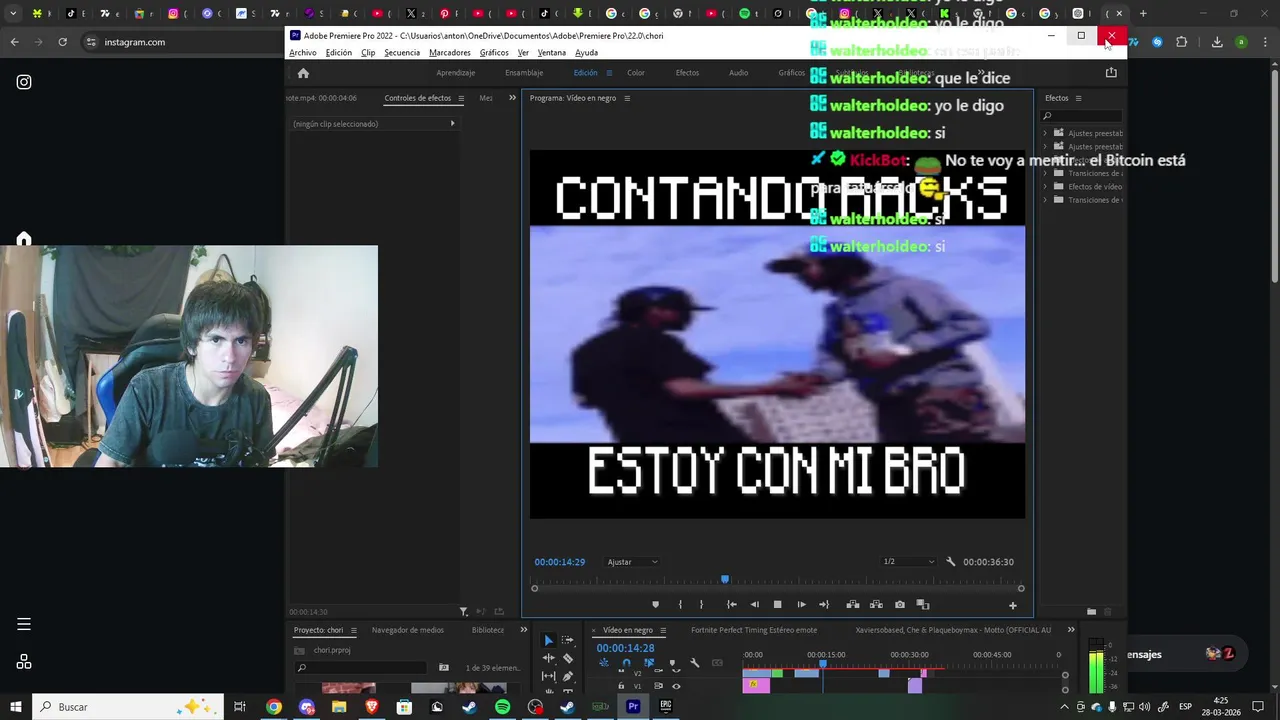Image resolution: width=1280 pixels, height=720 pixels.
Task: Select the Ripple Edit tool
Action: (x=548, y=658)
